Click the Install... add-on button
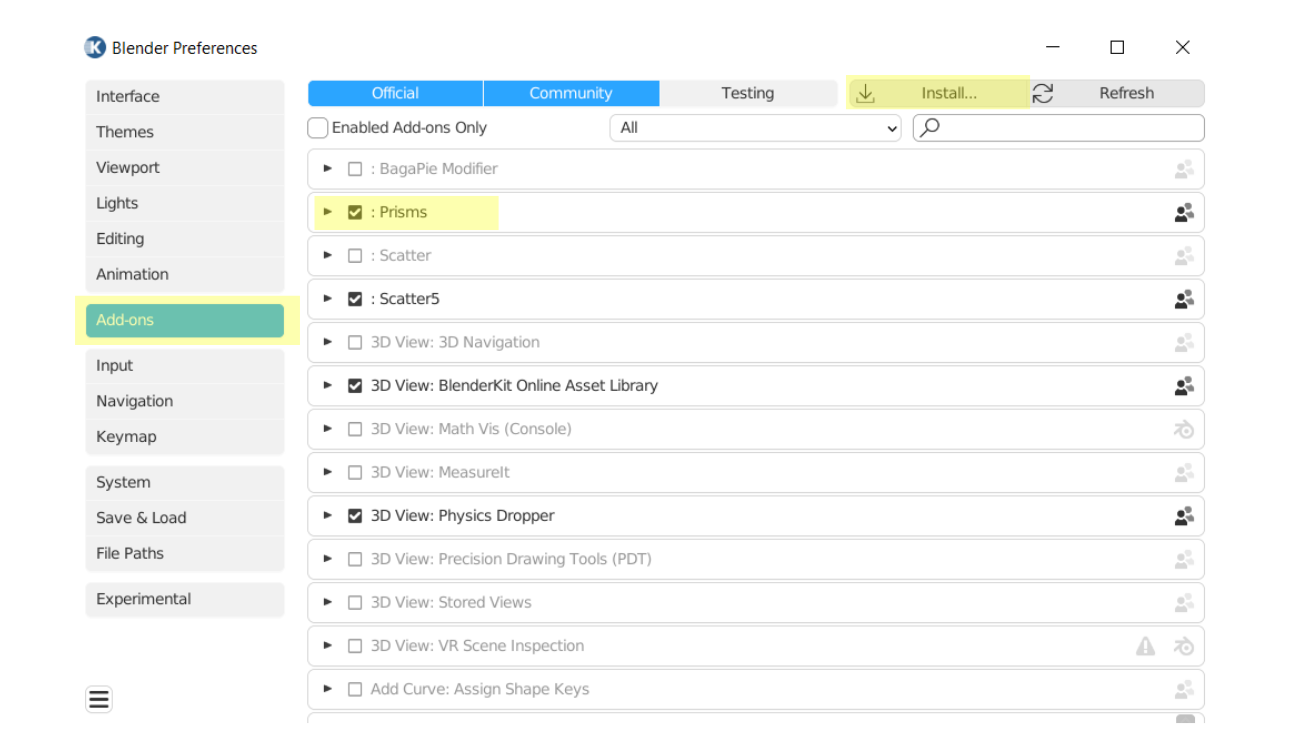Image resolution: width=1290 pixels, height=750 pixels. (x=938, y=93)
